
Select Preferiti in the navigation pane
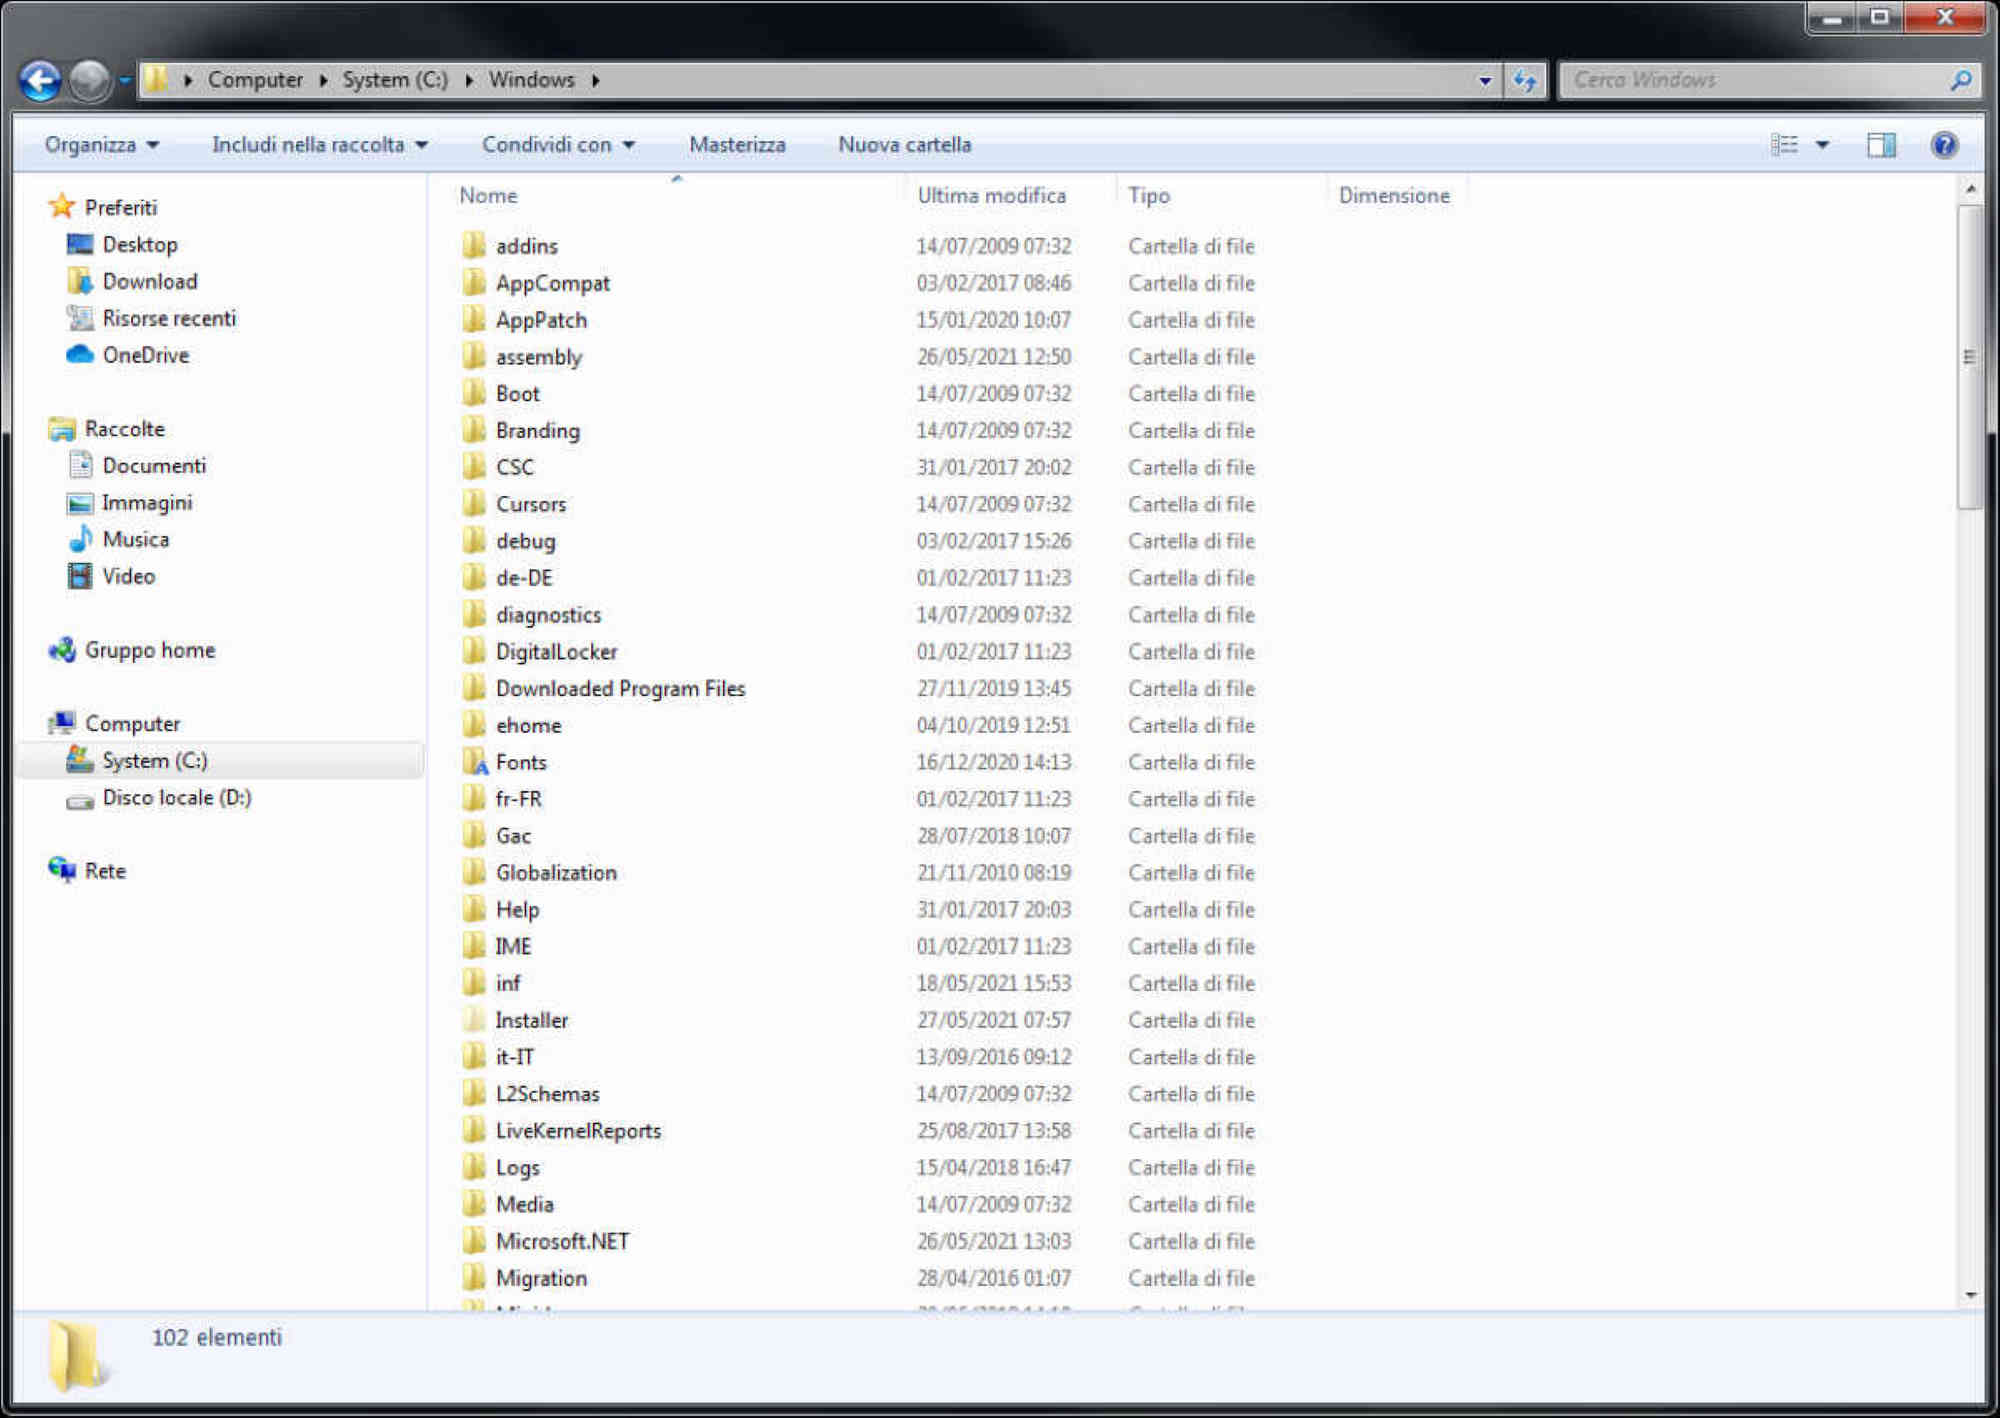coord(121,208)
